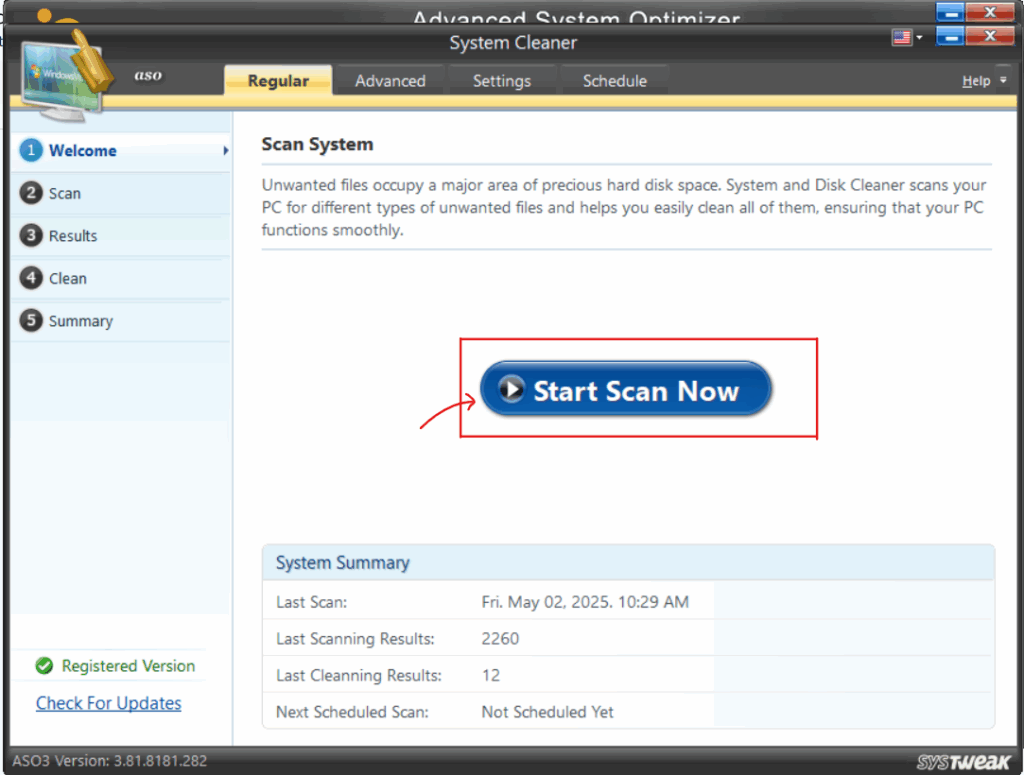
Task: Click the ASO3 Version text in status bar
Action: tap(110, 761)
